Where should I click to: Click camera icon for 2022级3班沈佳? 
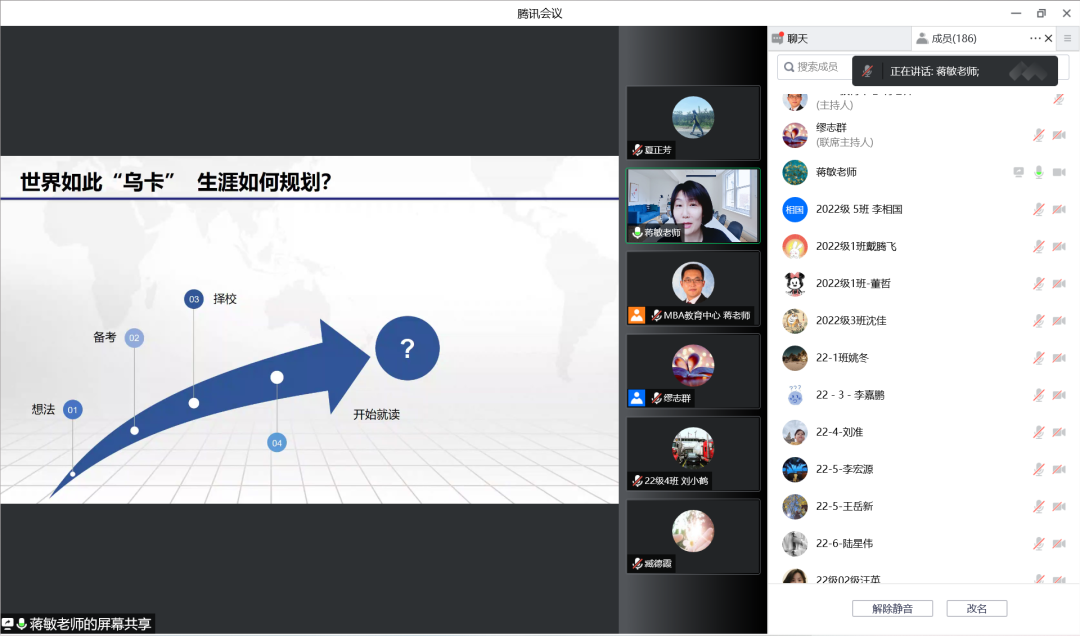pos(1059,320)
